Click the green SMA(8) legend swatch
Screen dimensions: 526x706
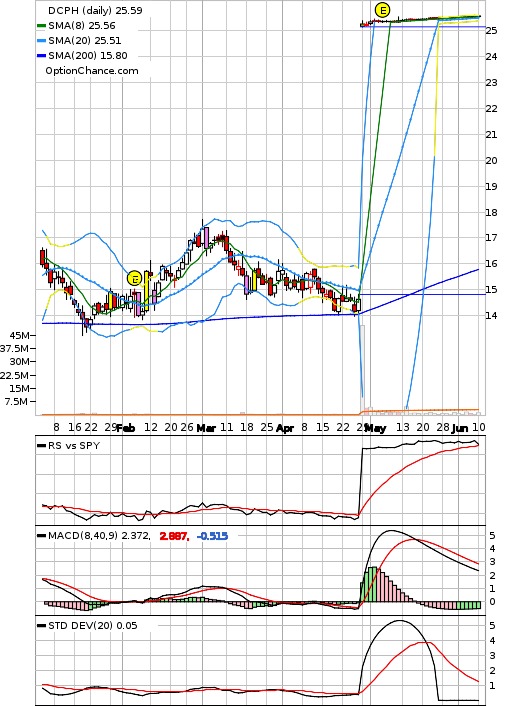click(41, 26)
